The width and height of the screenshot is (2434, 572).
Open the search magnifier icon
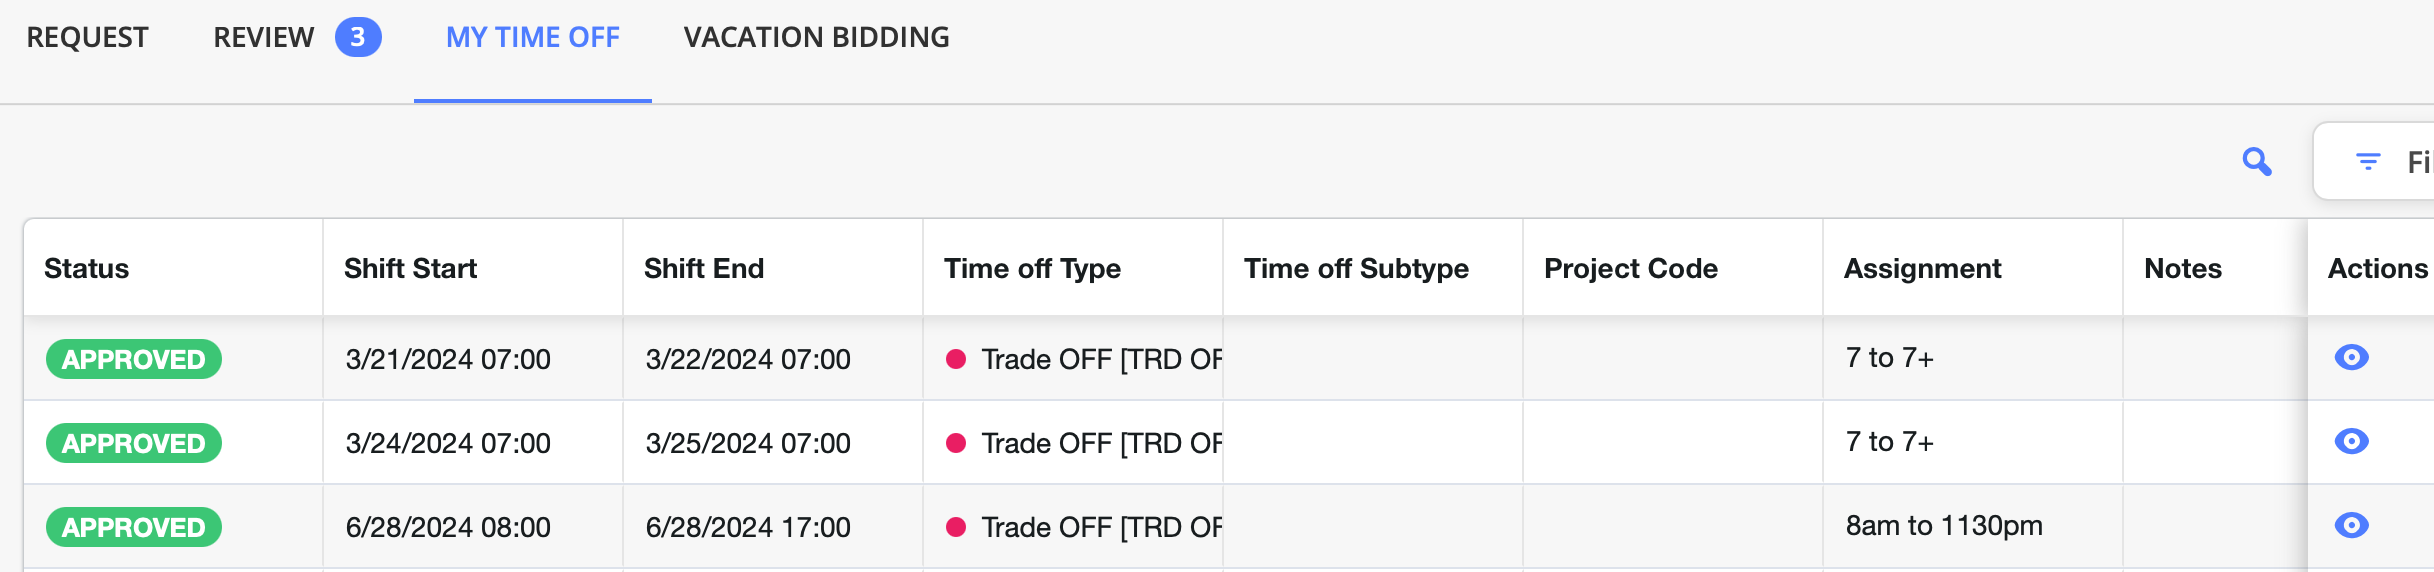[2257, 161]
